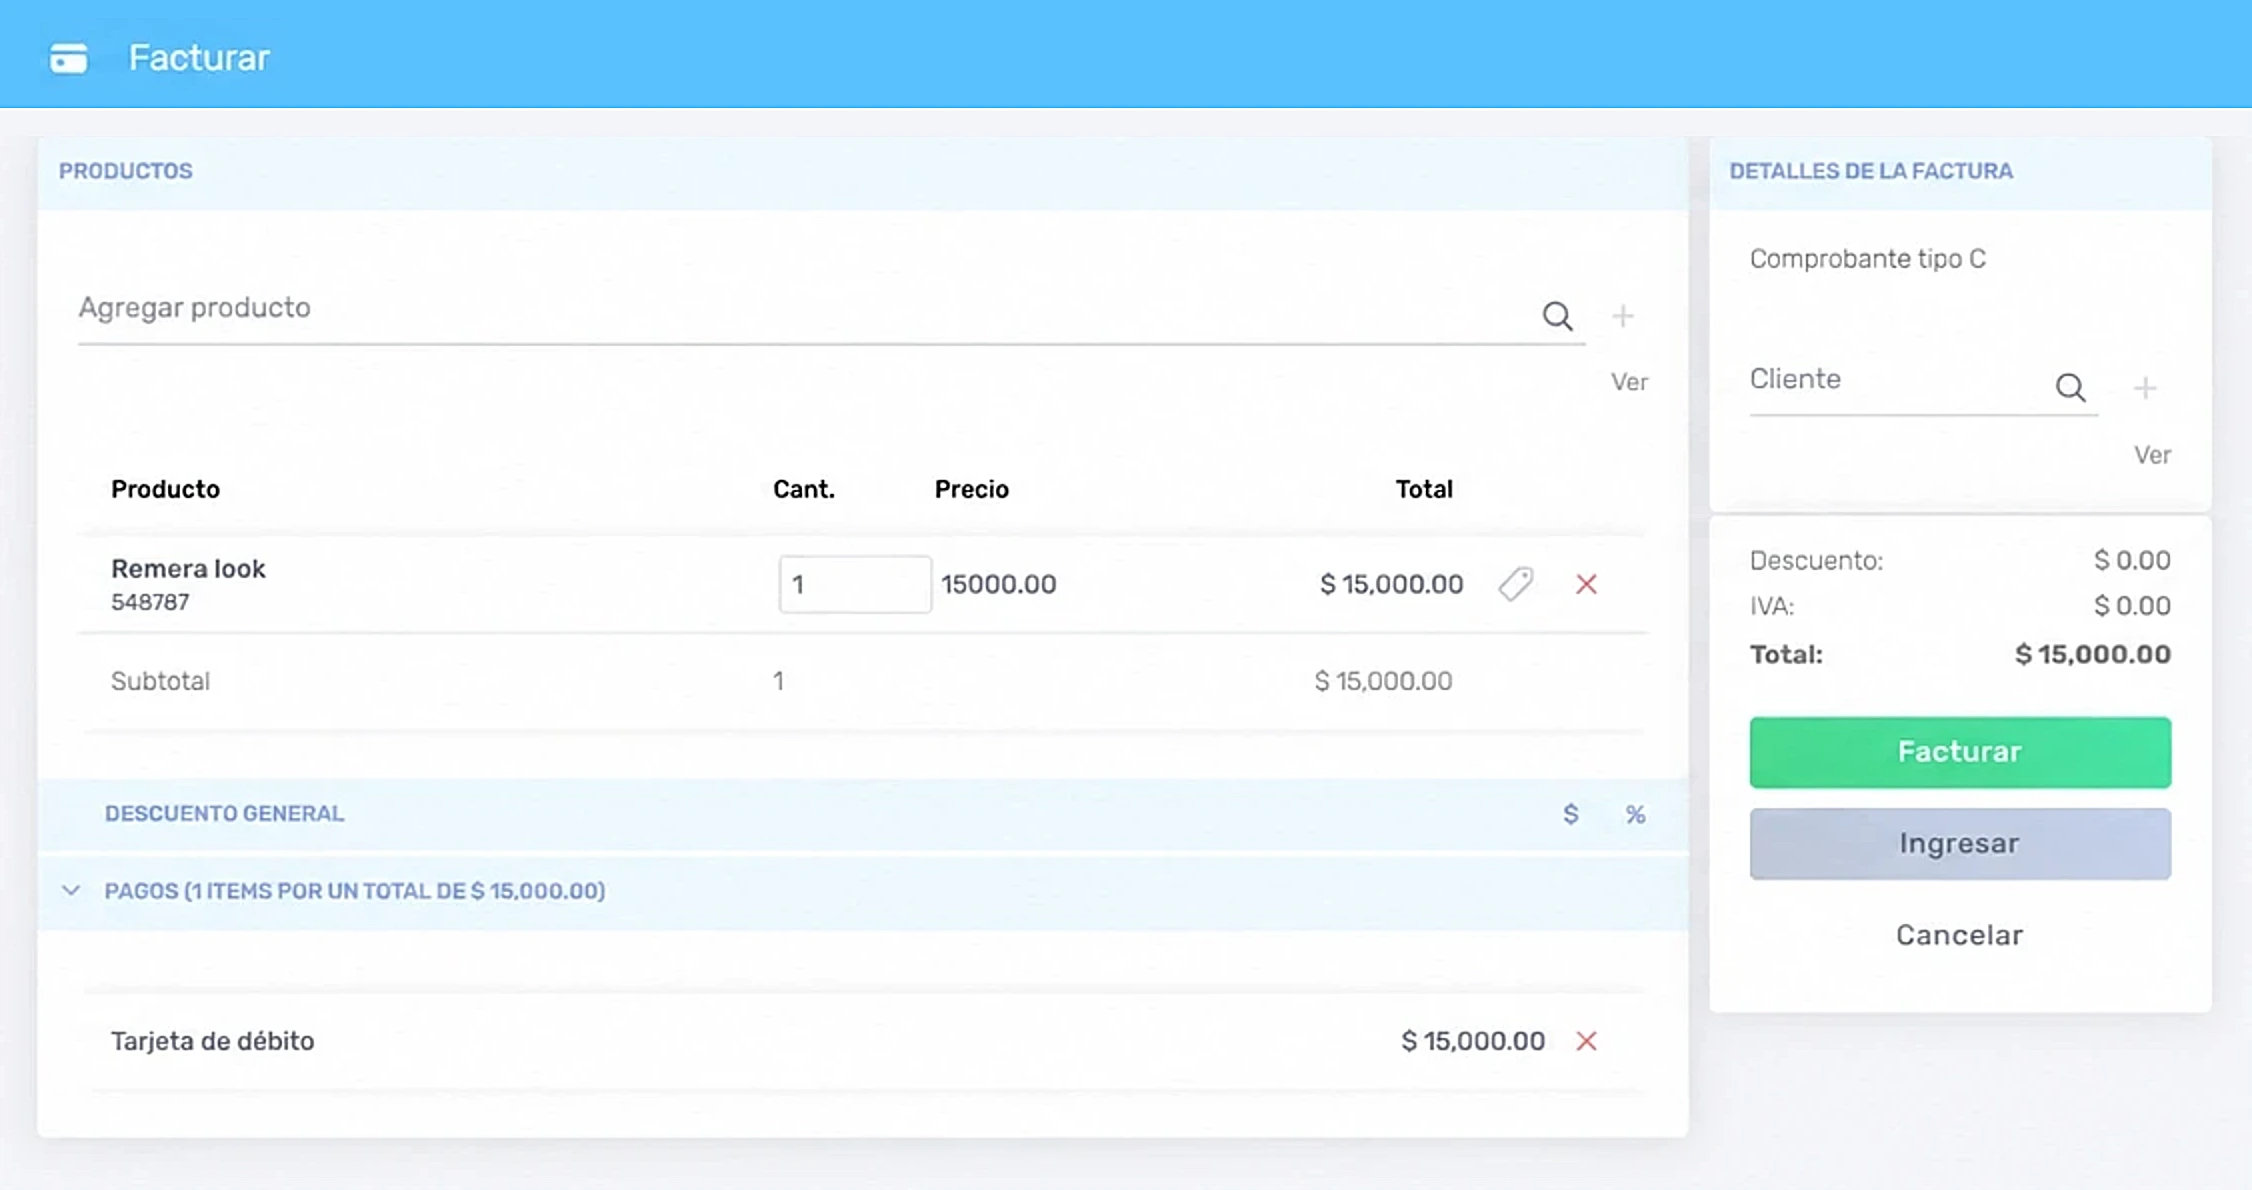Click the Total column header
This screenshot has height=1190, width=2252.
1424,489
